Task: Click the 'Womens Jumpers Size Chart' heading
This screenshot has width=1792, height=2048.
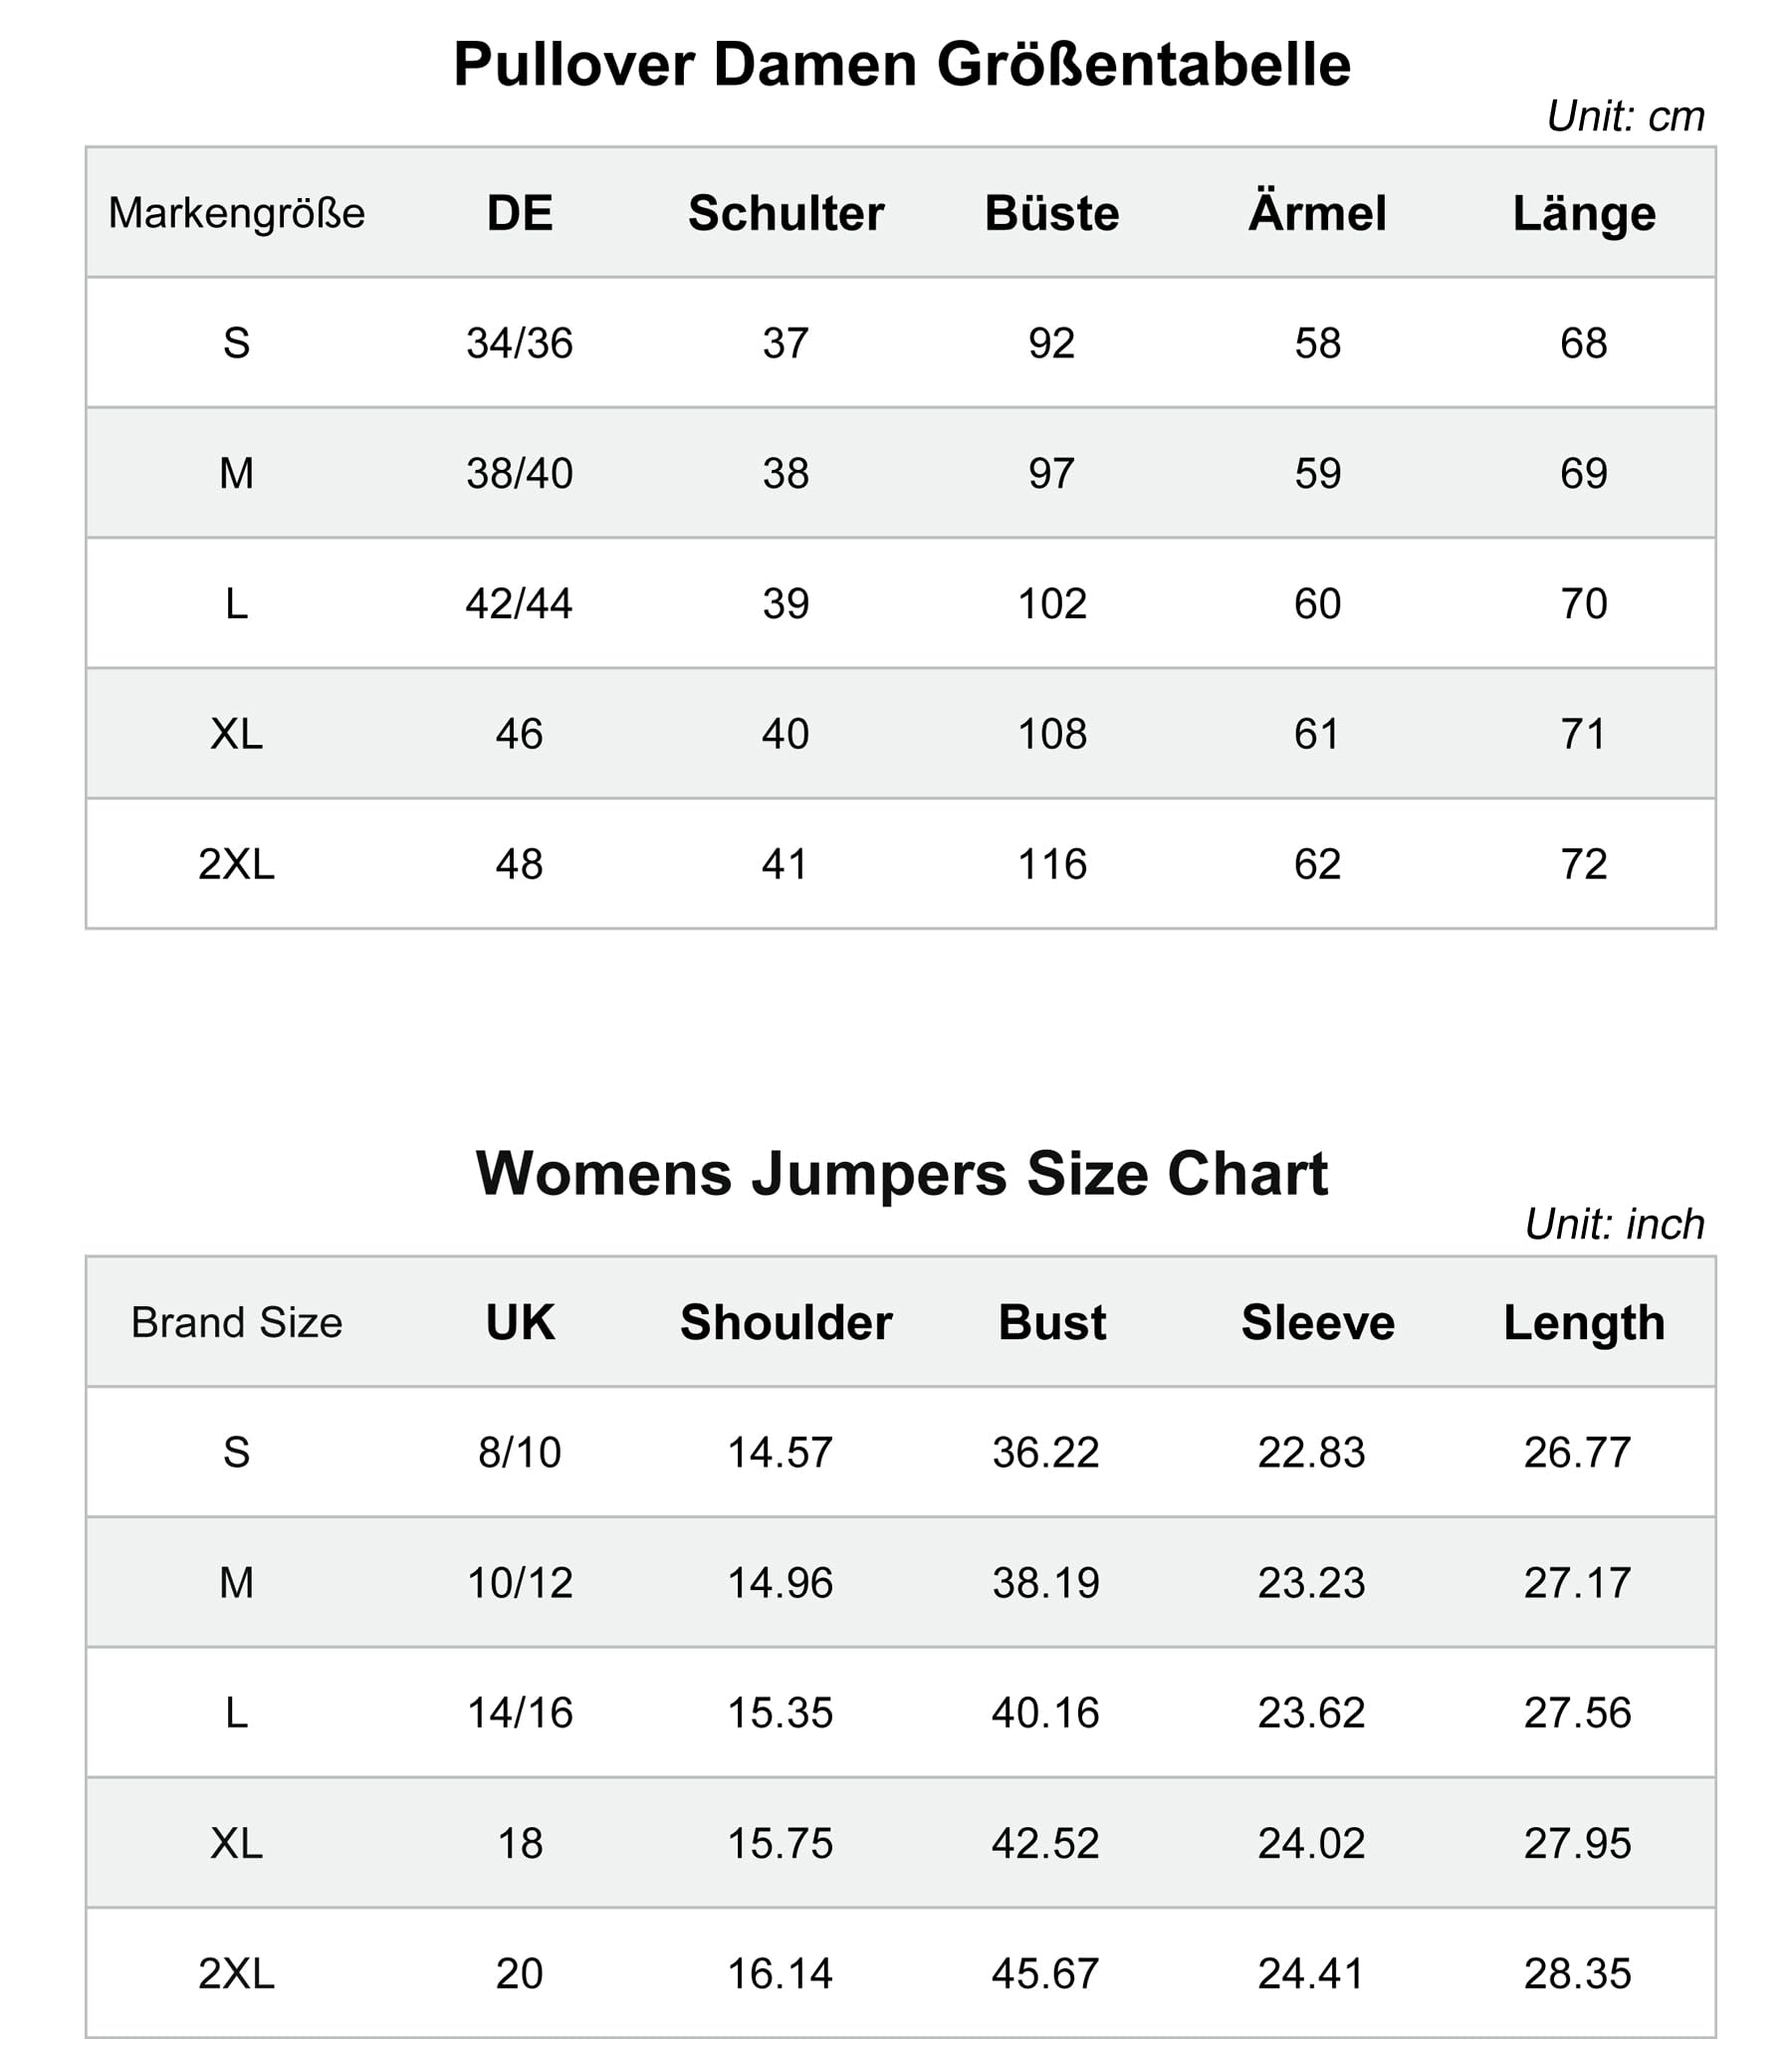Action: click(901, 1173)
